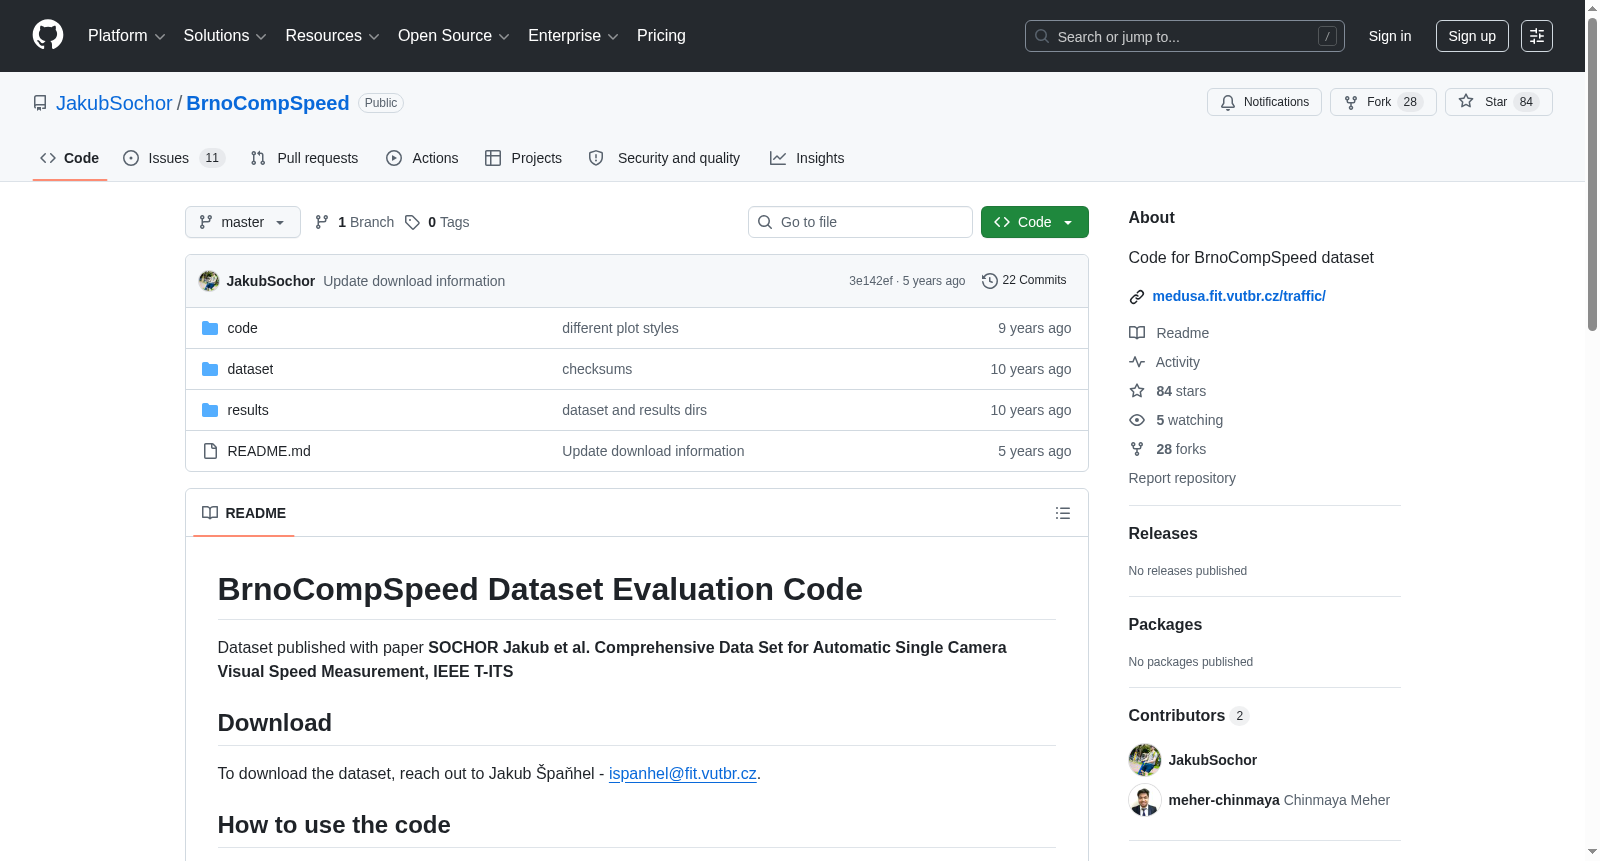
Task: Select the Code tab
Action: (x=70, y=158)
